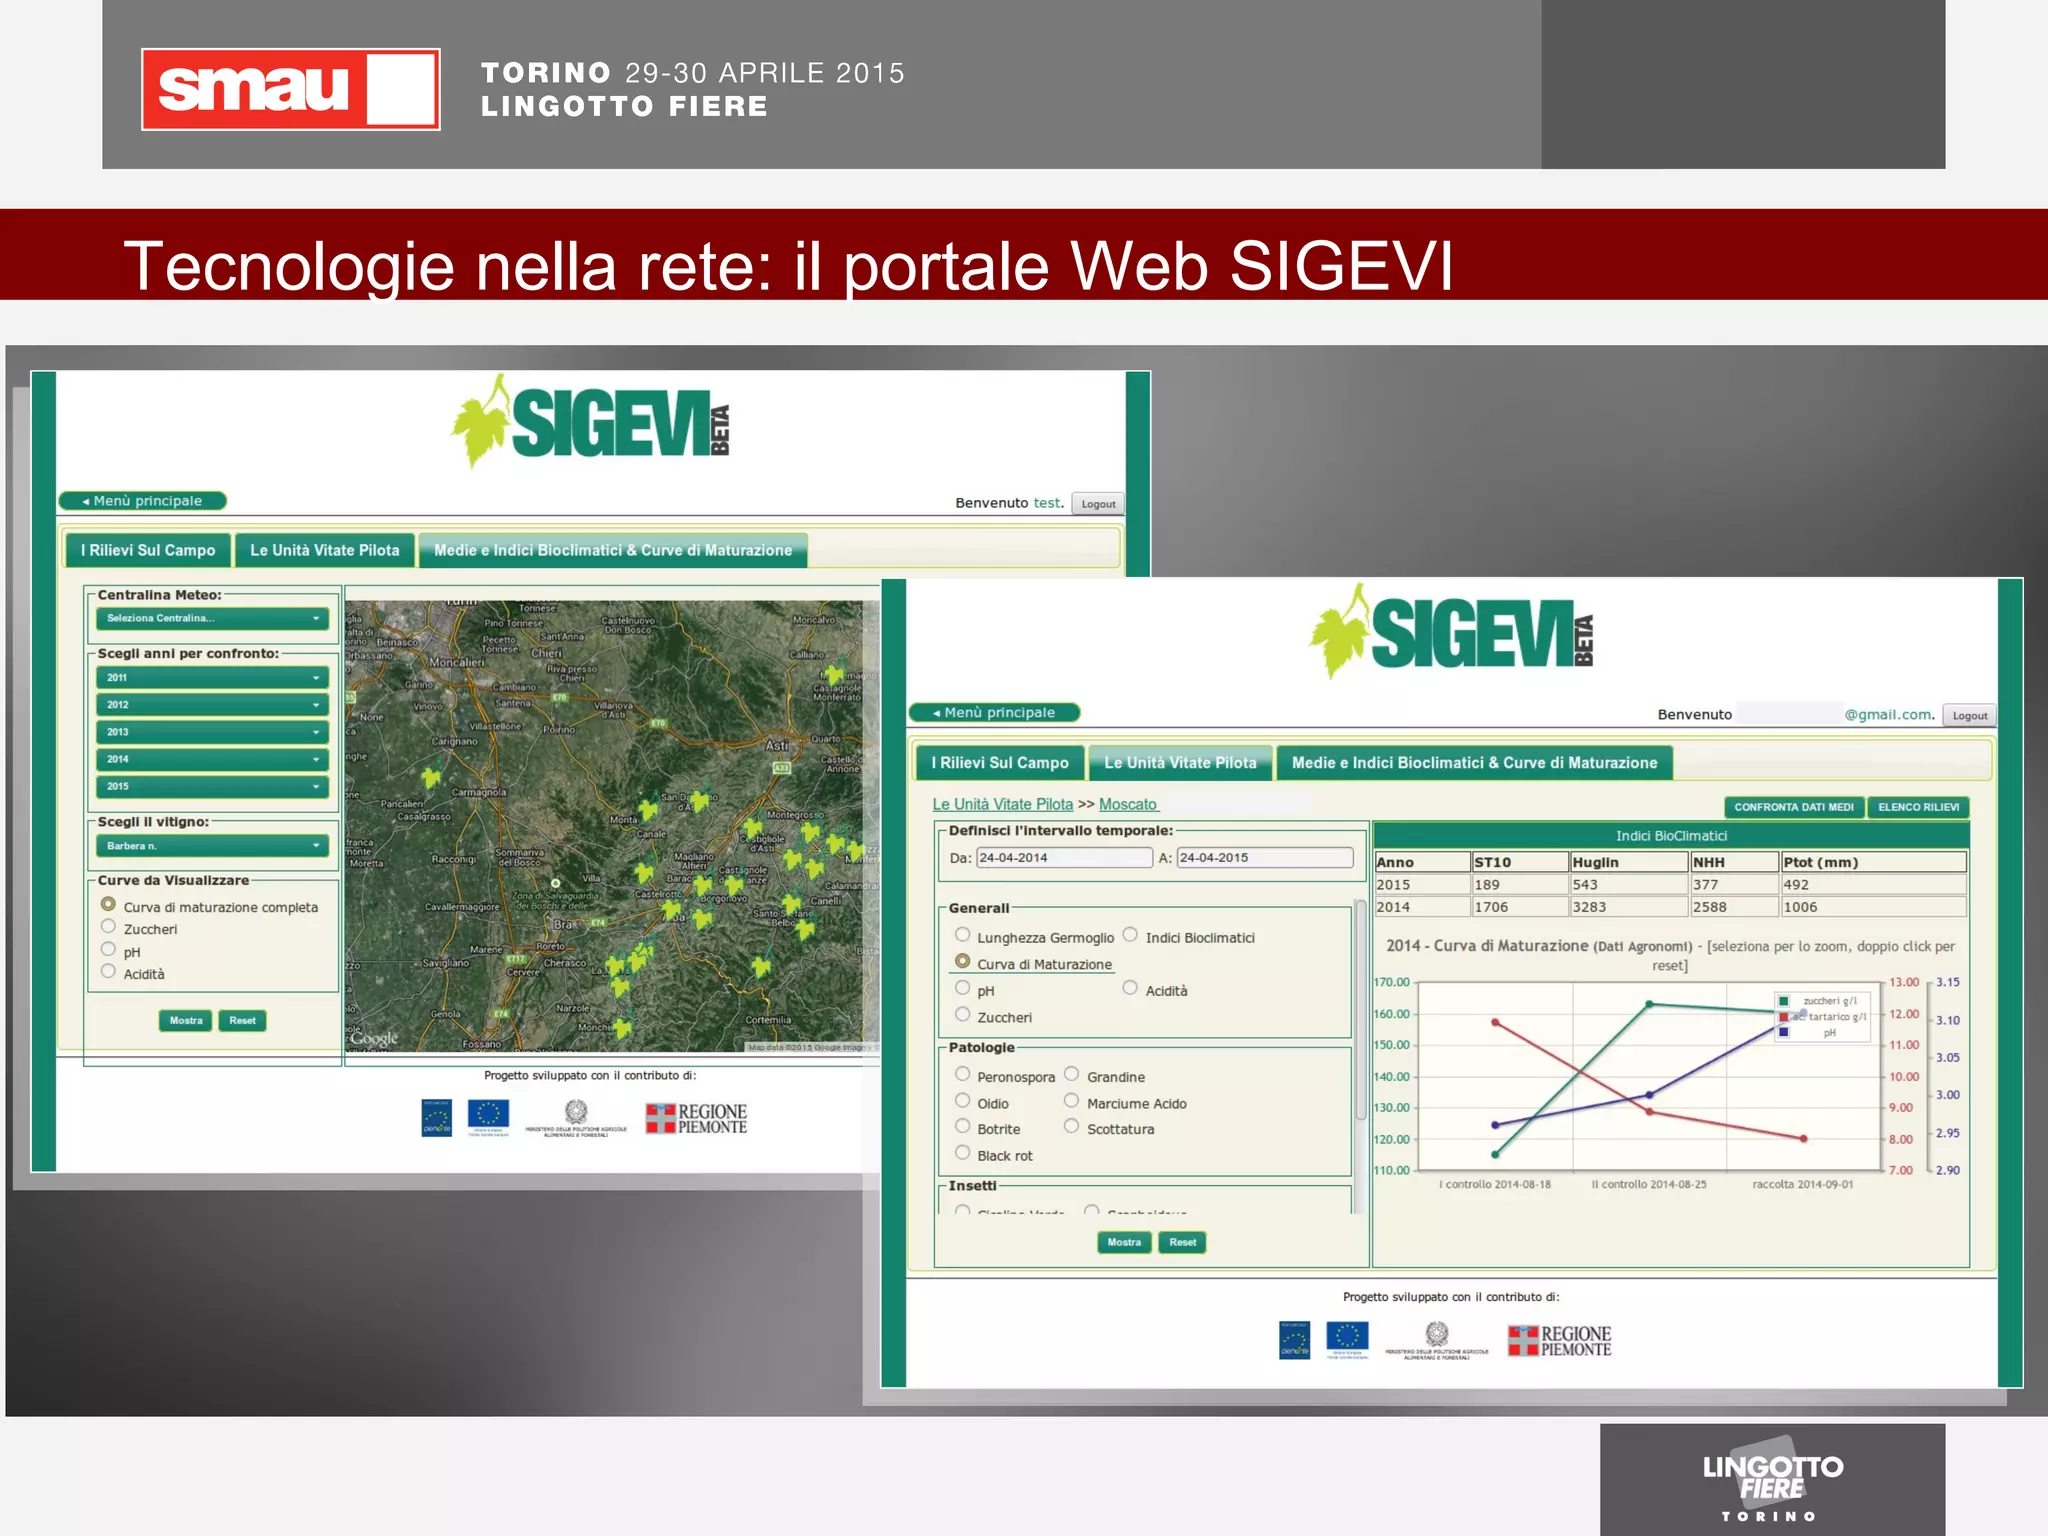Select pH radio in back window
This screenshot has width=2048, height=1536.
[x=108, y=949]
